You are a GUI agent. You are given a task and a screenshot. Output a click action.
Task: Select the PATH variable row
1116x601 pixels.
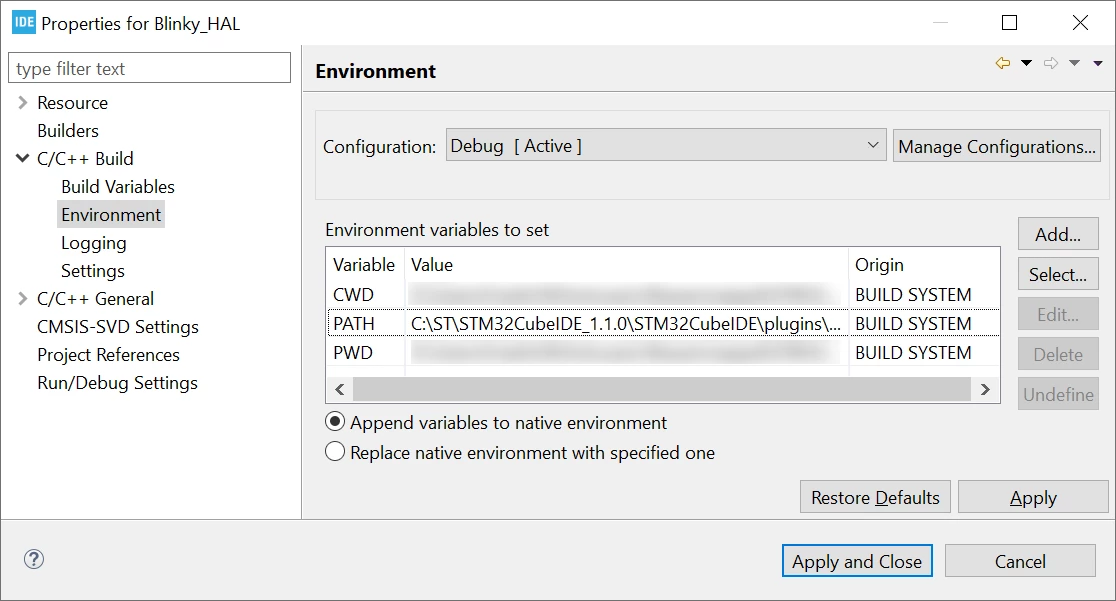click(663, 323)
